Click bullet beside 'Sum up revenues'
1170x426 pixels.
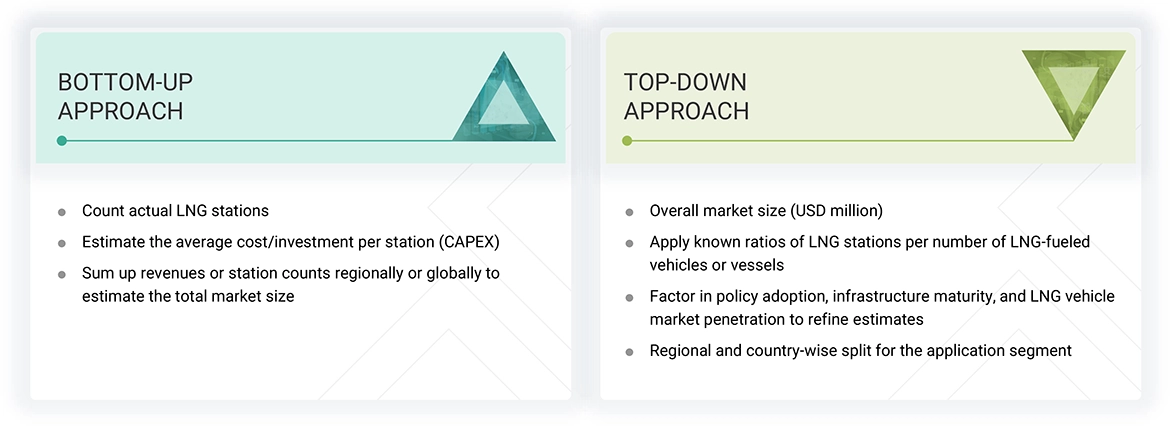click(62, 274)
